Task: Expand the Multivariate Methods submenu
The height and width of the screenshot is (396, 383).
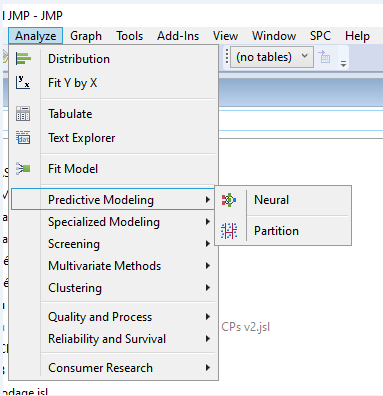Action: point(113,266)
